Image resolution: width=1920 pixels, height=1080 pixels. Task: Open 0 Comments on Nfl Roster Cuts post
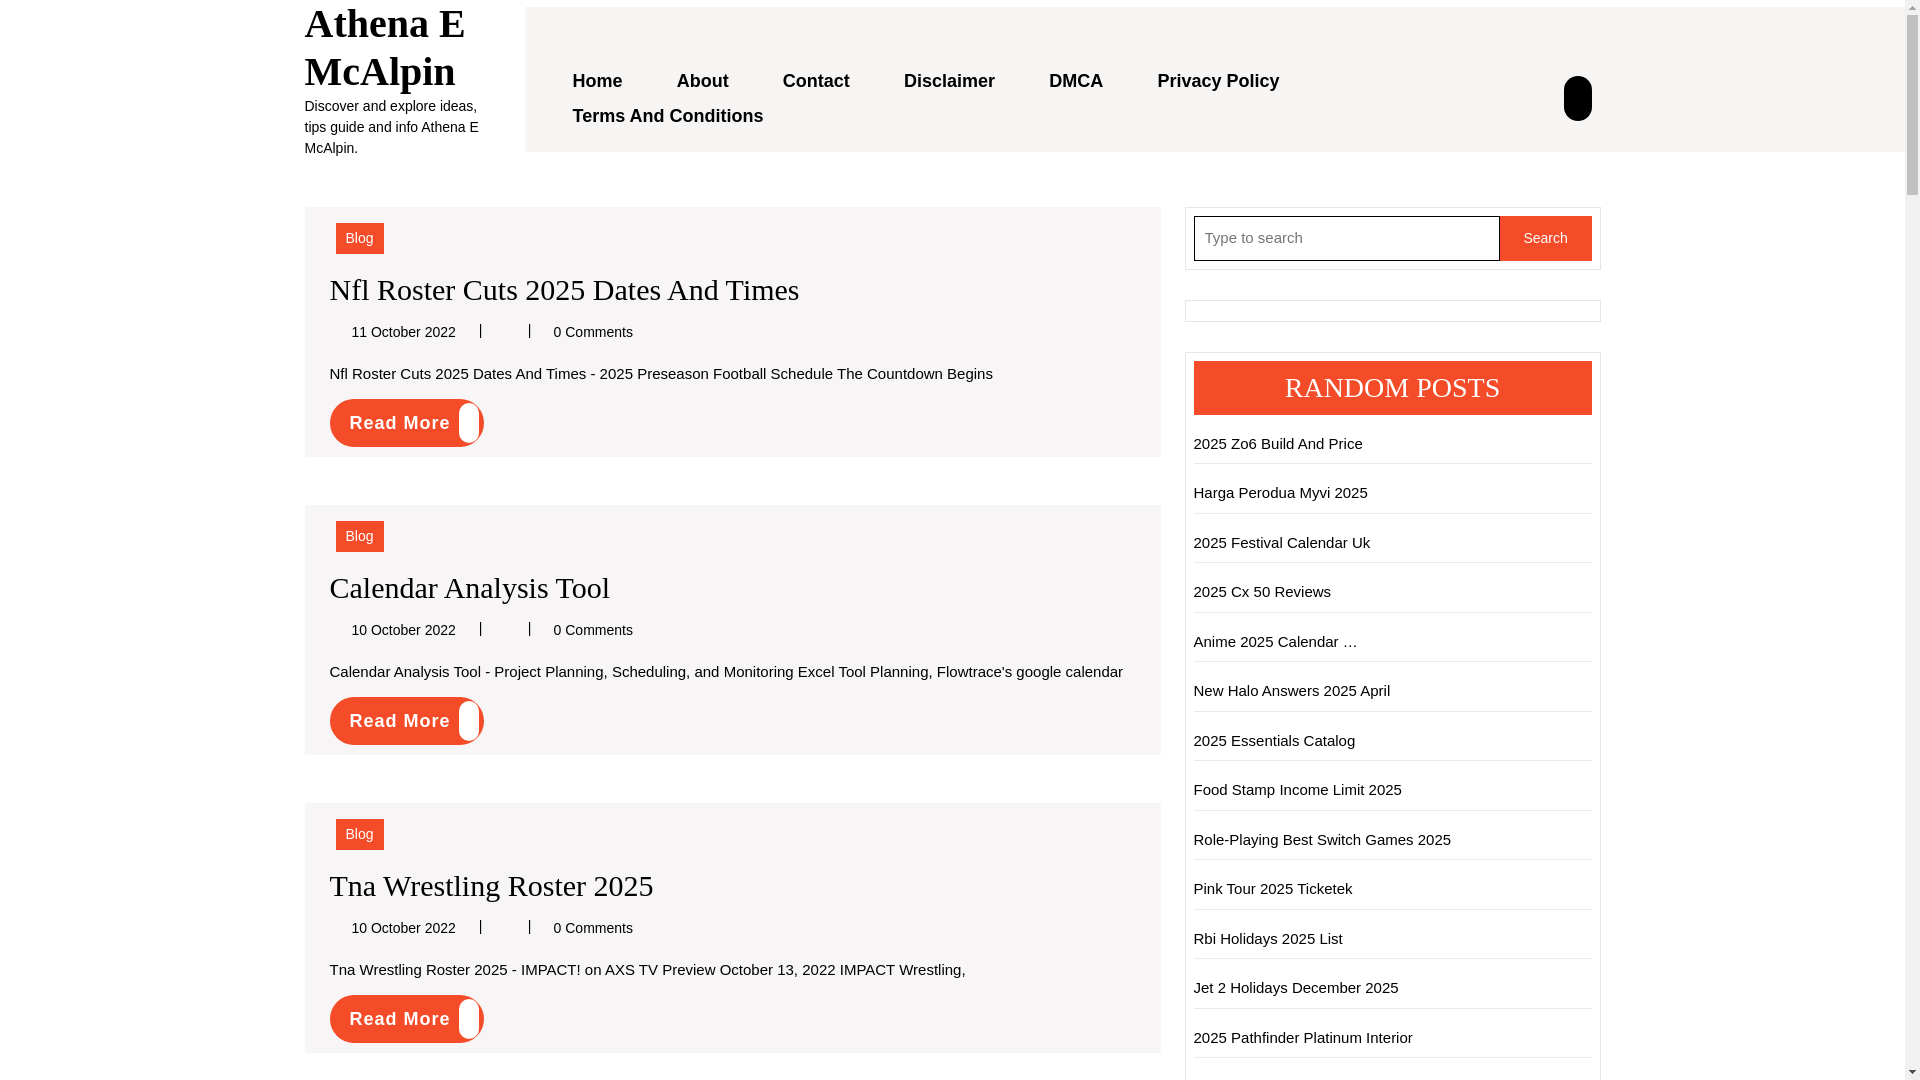[593, 332]
